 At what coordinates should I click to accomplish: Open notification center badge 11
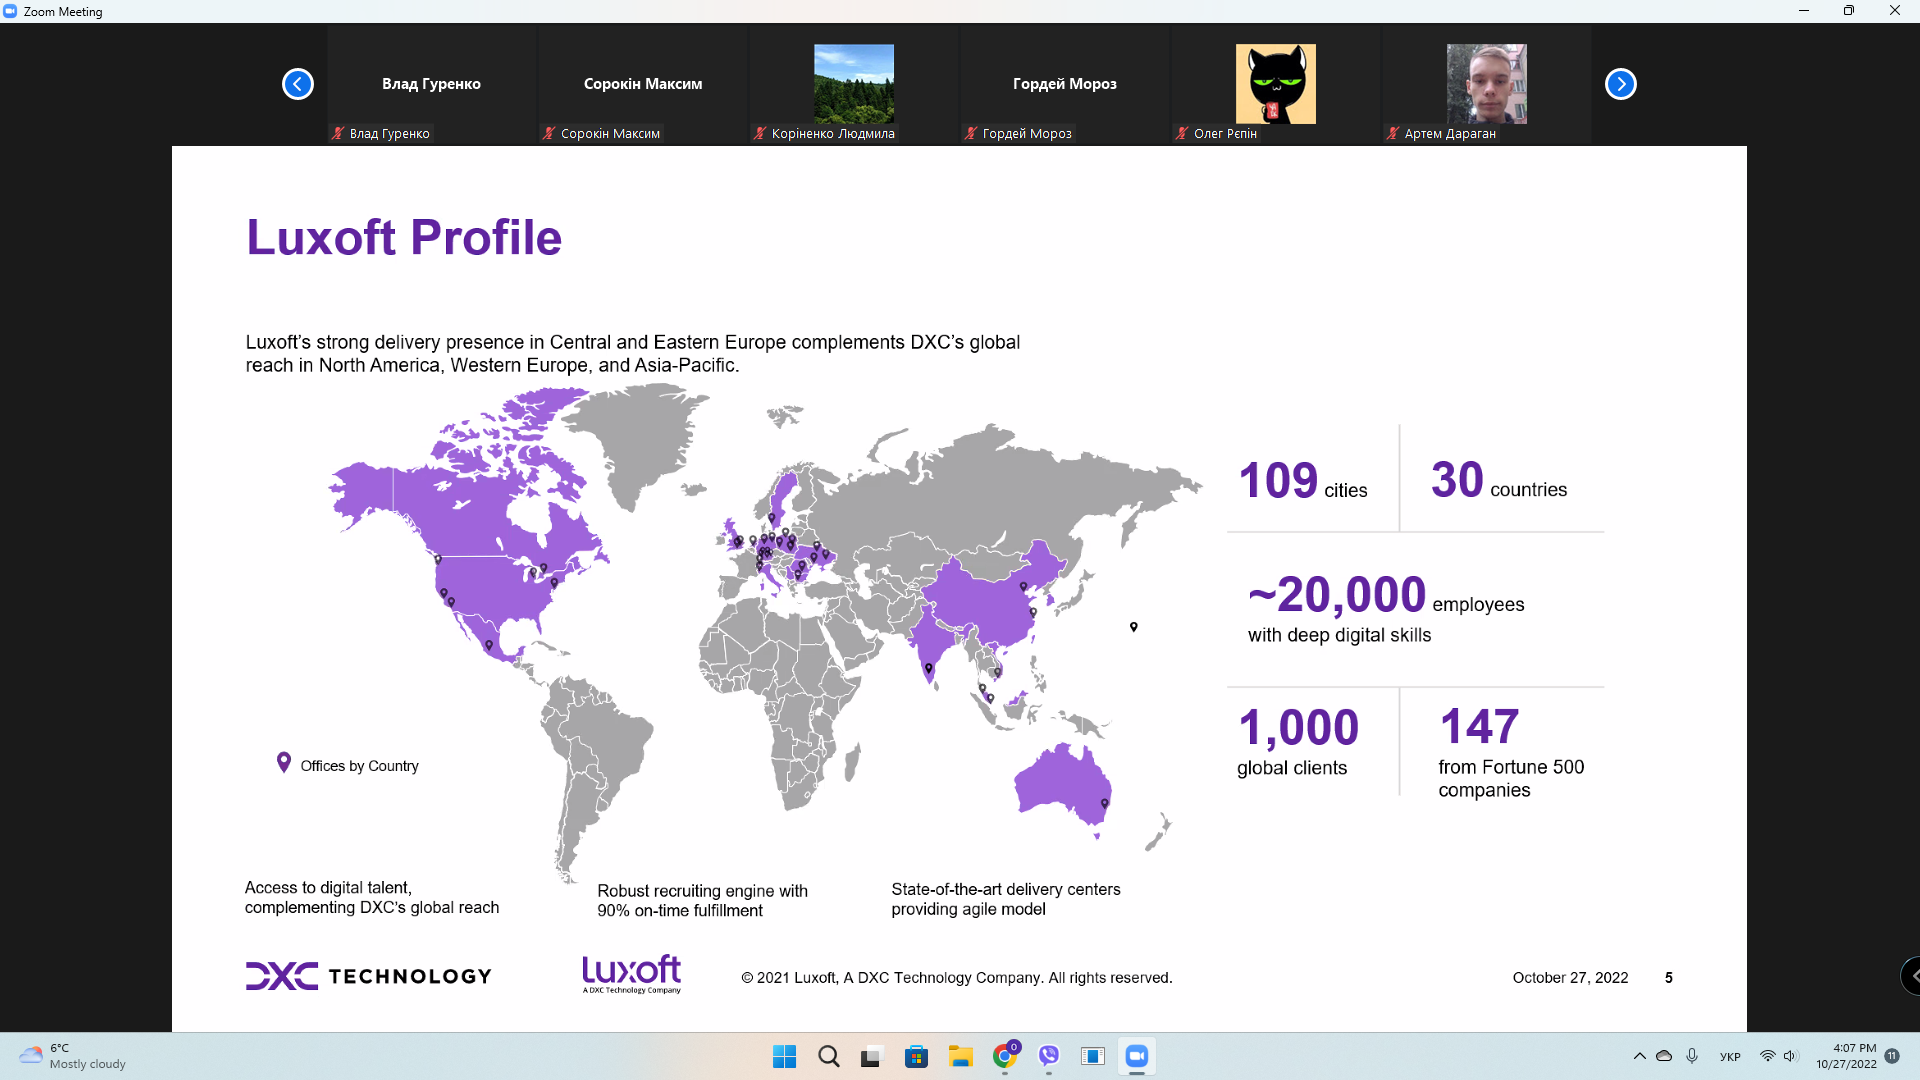point(1892,1056)
